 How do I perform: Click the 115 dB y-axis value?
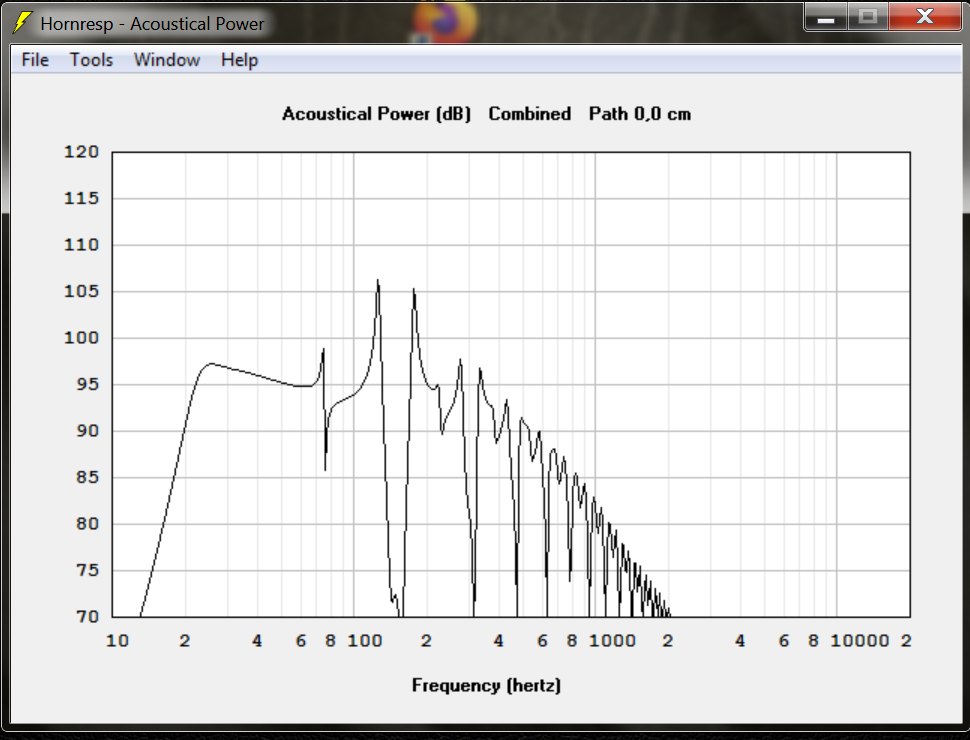(x=81, y=198)
